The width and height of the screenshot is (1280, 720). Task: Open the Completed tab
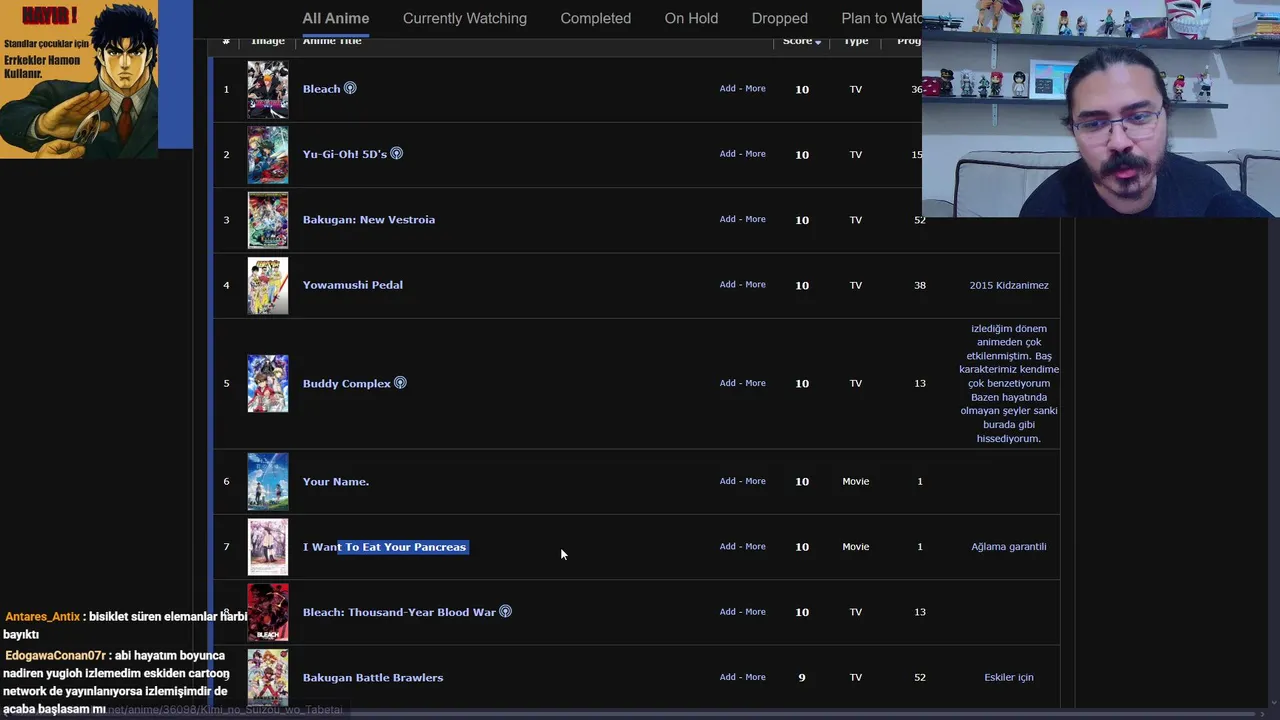click(596, 18)
